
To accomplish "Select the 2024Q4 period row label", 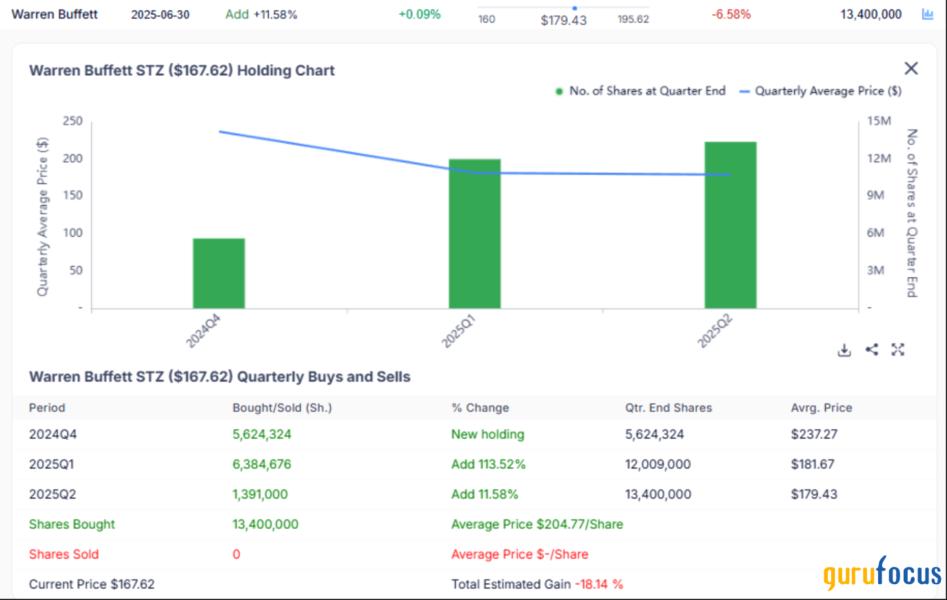I will (x=53, y=434).
